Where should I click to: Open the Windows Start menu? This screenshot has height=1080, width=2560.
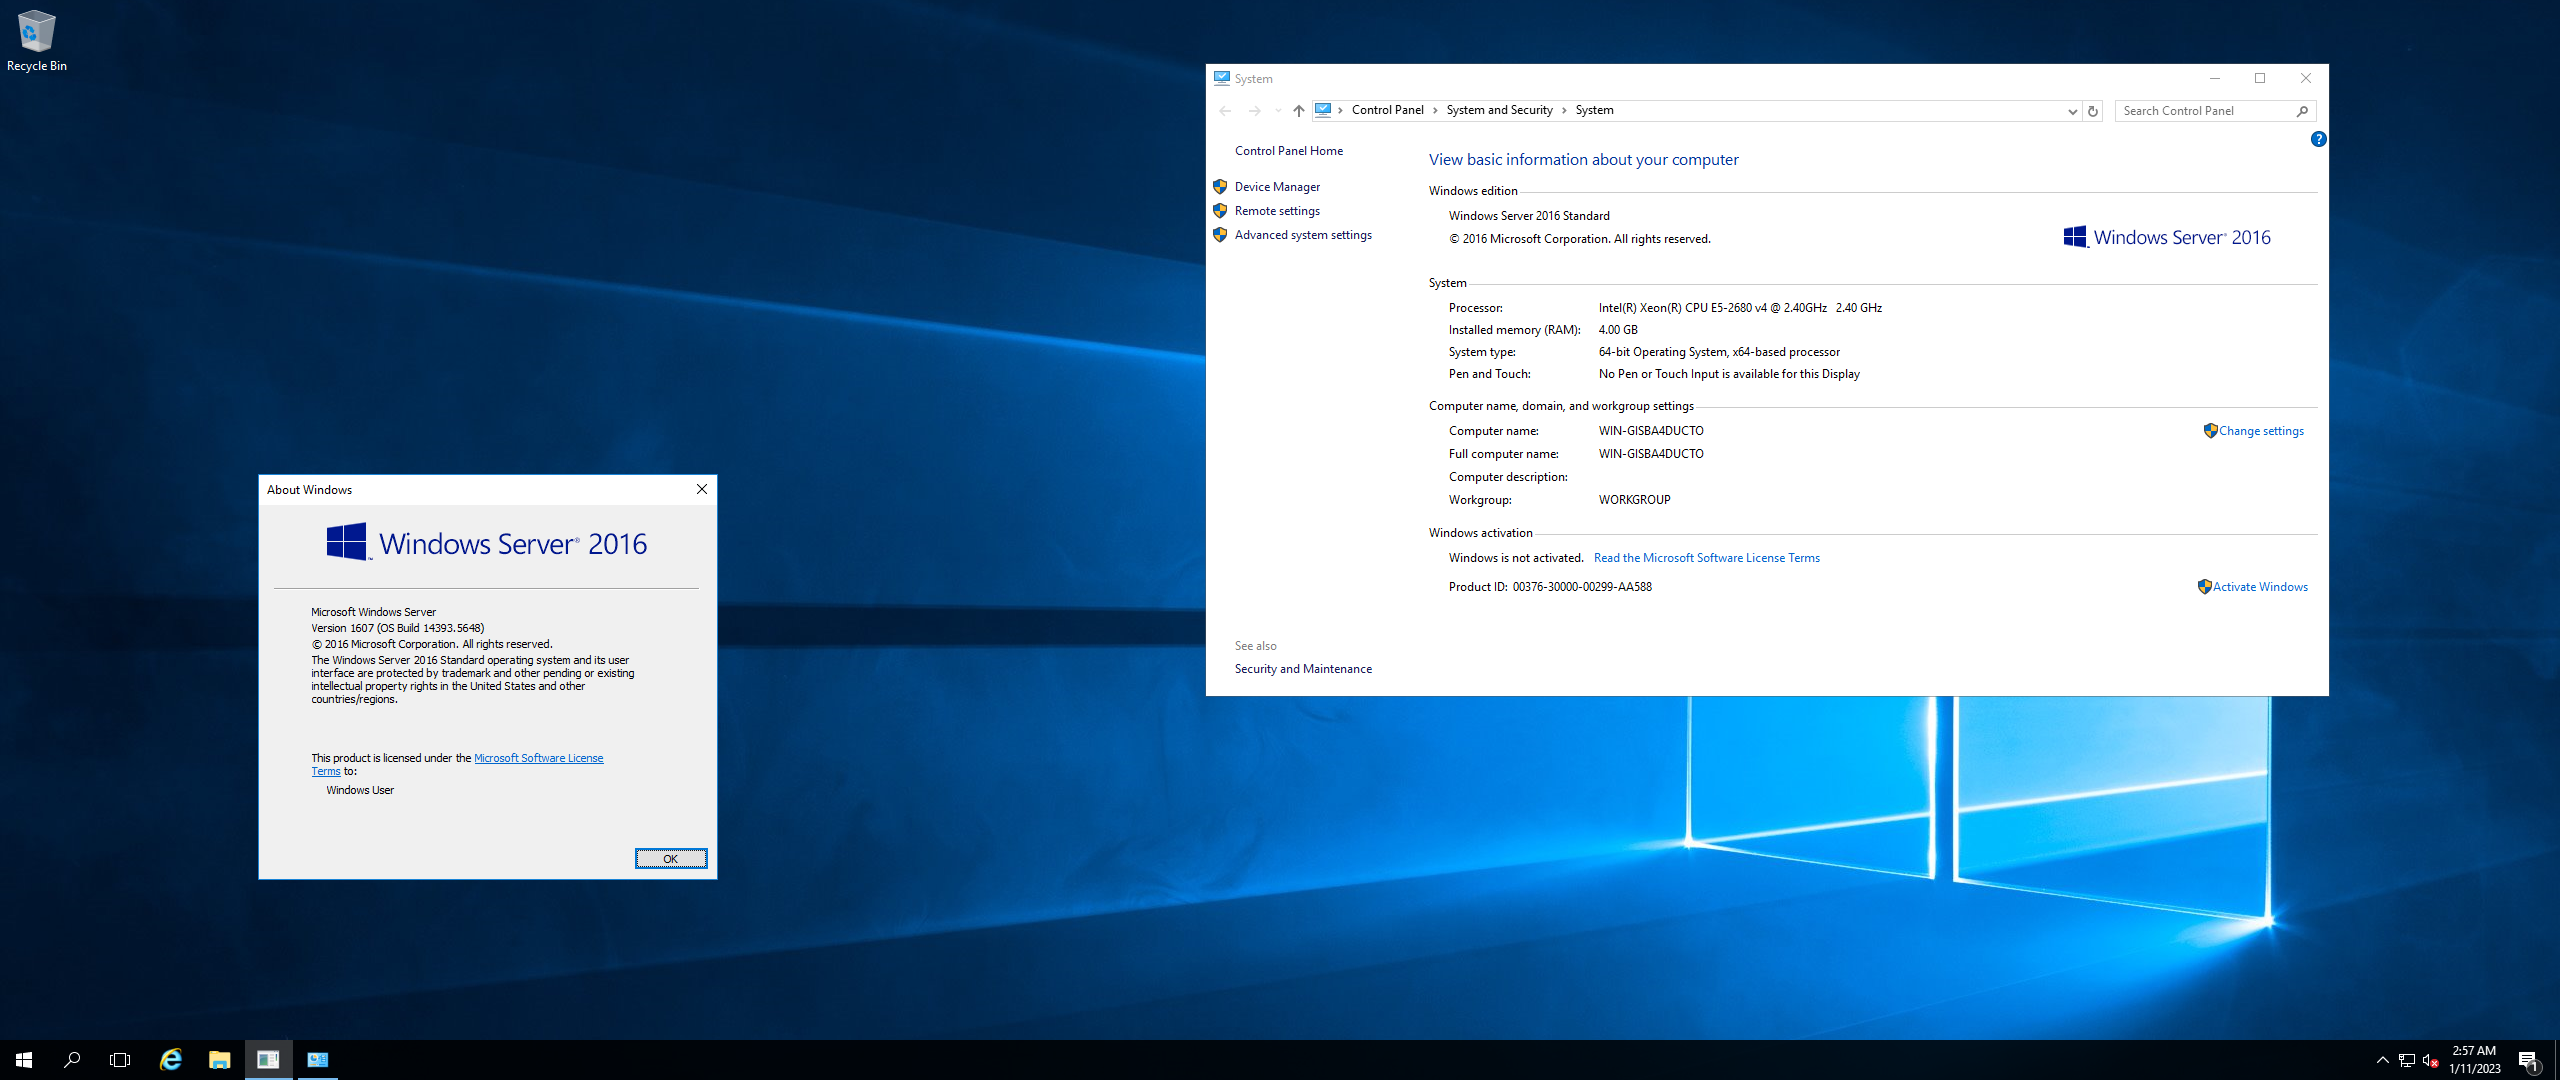(24, 1060)
